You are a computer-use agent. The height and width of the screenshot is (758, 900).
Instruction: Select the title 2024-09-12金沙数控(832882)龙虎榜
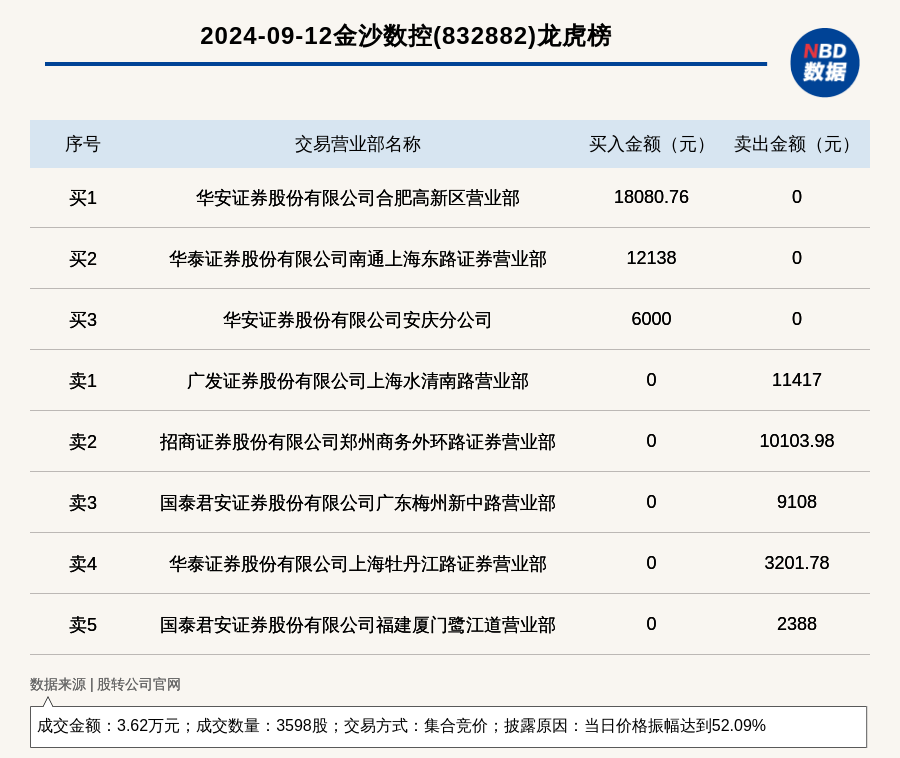pos(406,36)
